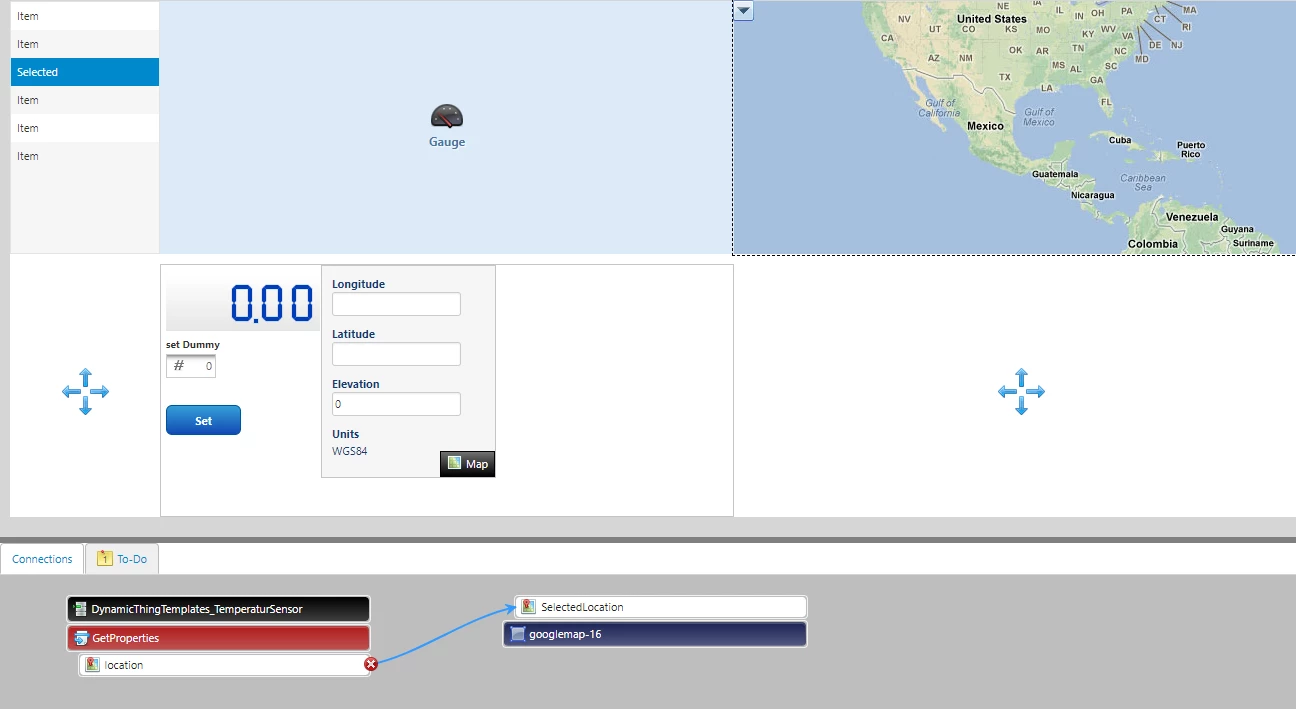Click the WGS84 units value
The width and height of the screenshot is (1296, 709).
(350, 451)
